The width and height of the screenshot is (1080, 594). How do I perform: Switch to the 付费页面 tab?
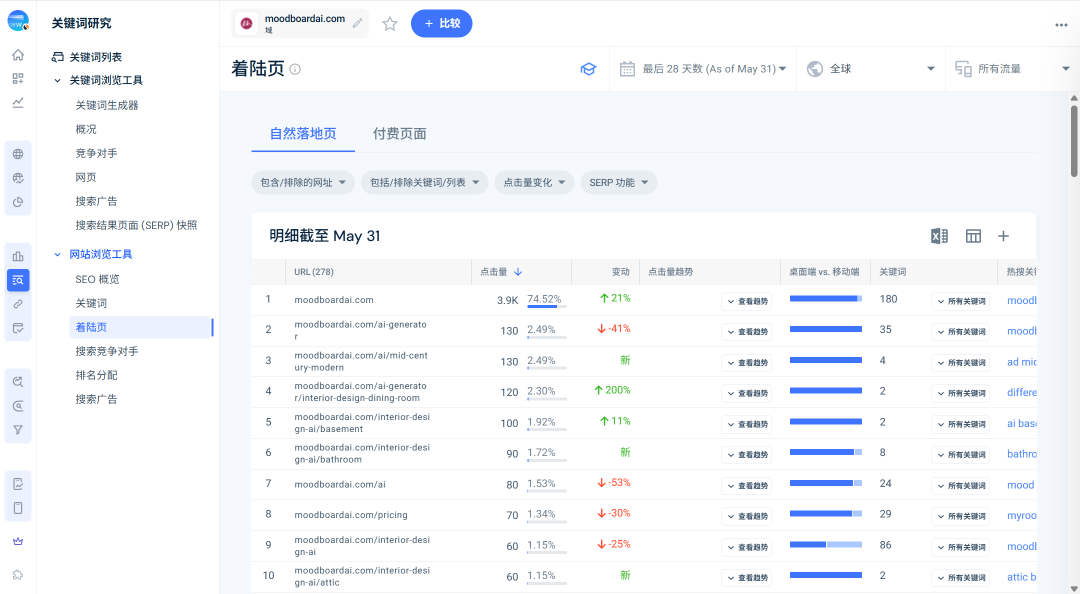399,134
